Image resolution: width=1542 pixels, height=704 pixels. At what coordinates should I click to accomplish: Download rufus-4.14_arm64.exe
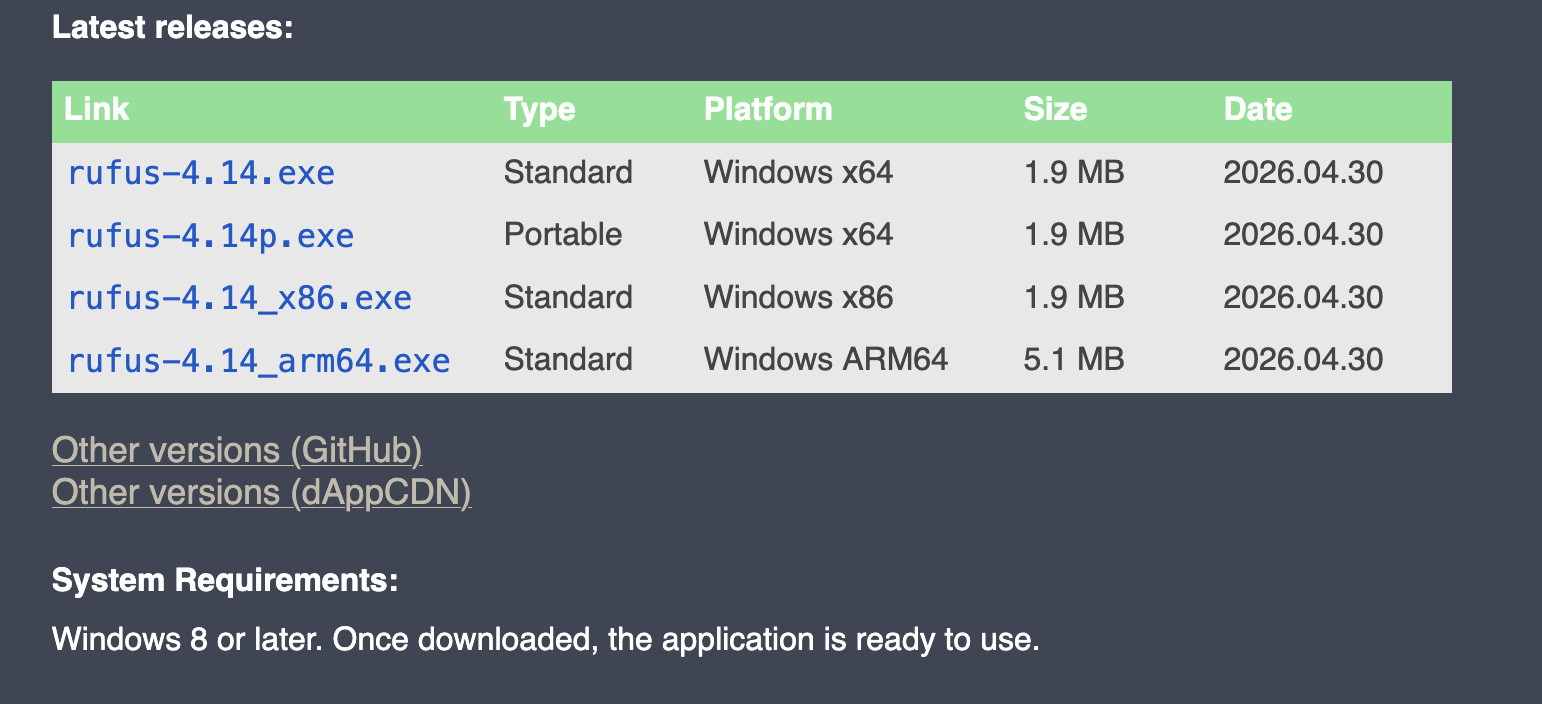[259, 360]
